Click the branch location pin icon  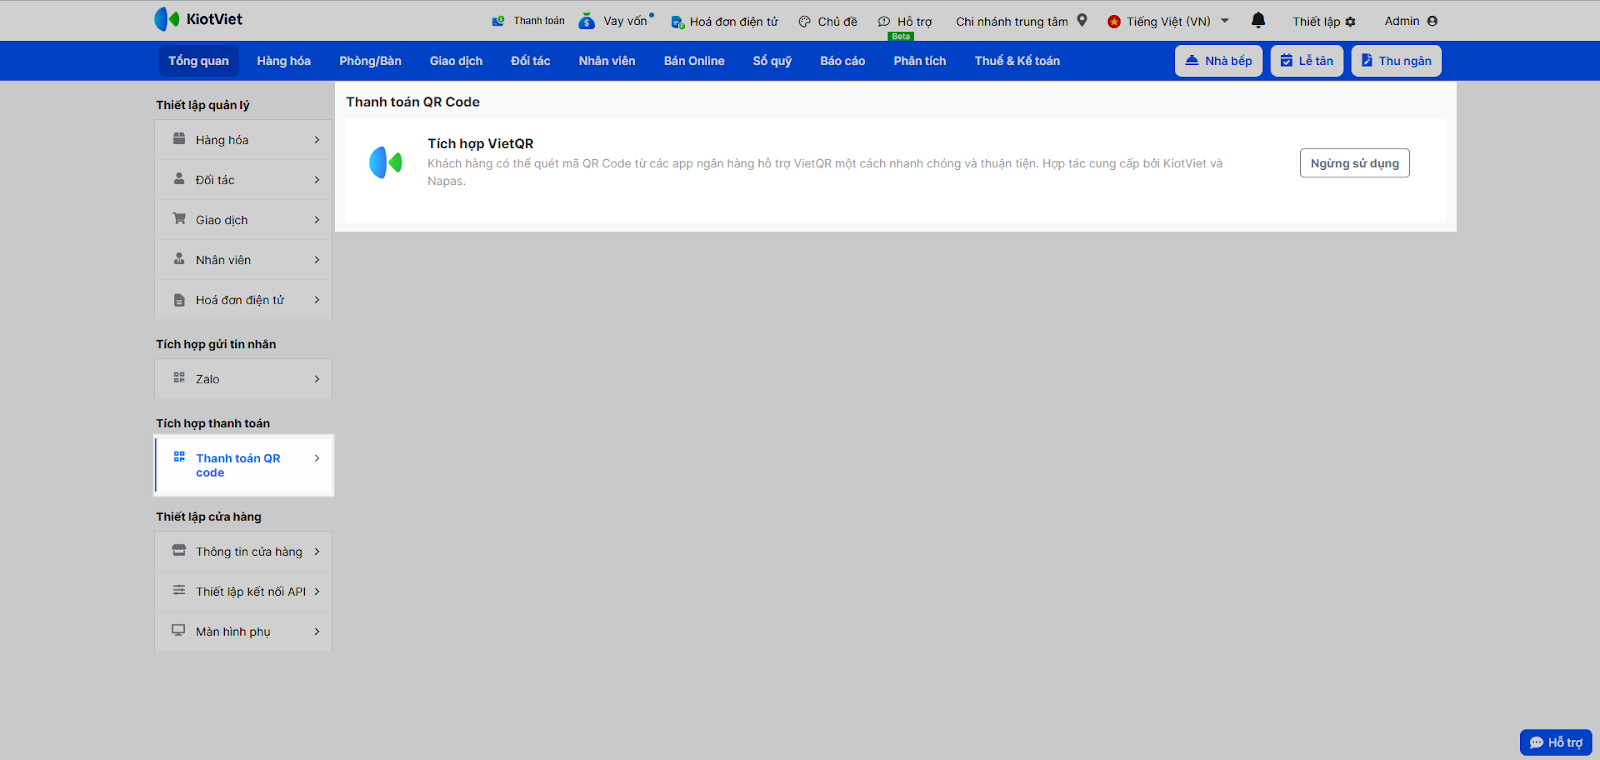click(x=1082, y=20)
